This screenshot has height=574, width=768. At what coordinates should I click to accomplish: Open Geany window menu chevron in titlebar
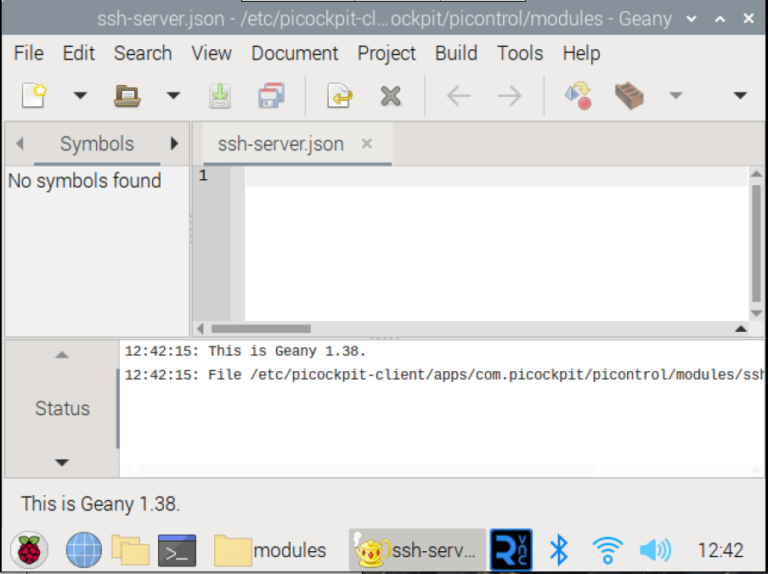click(x=692, y=19)
